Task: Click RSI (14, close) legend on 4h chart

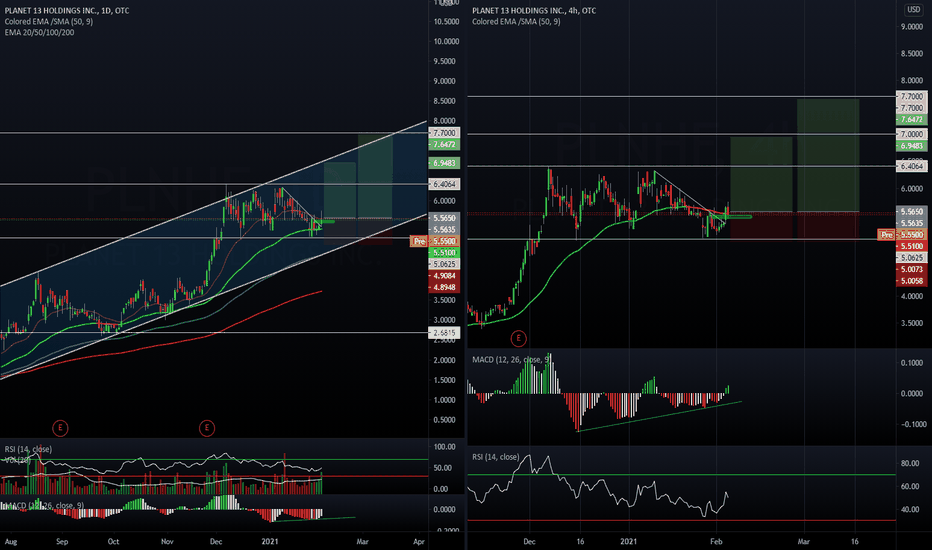Action: pos(496,457)
